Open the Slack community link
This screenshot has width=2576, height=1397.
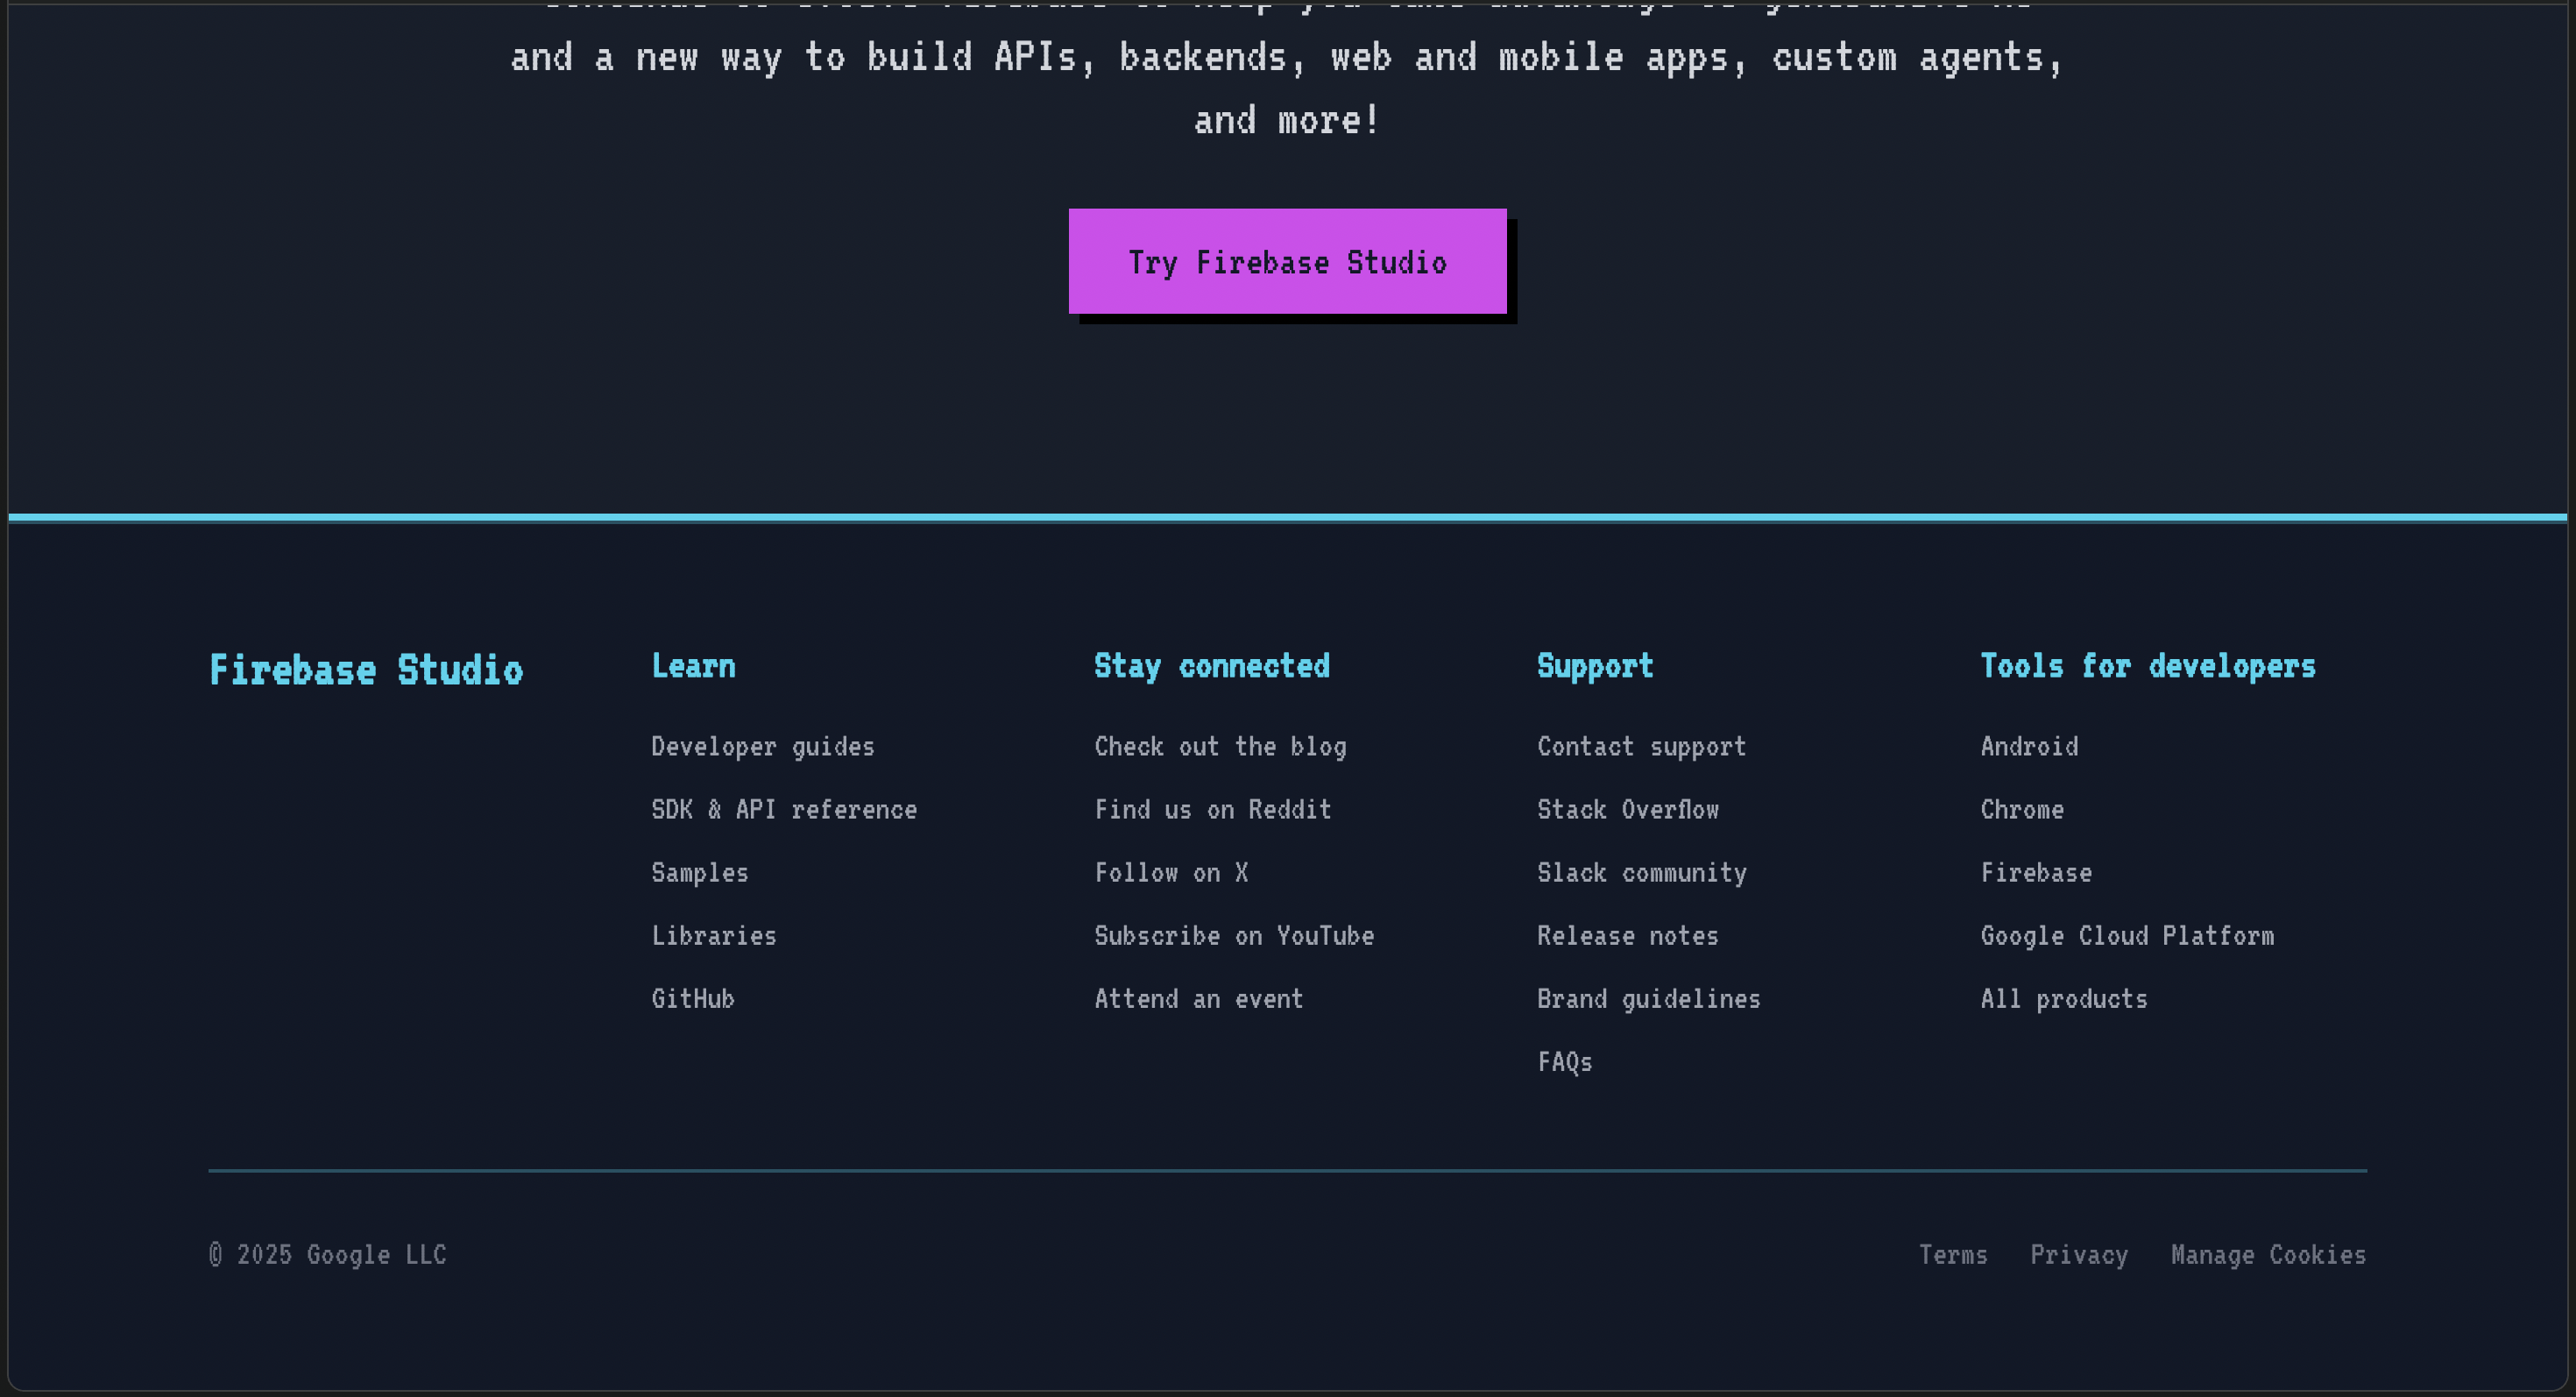pyautogui.click(x=1641, y=873)
